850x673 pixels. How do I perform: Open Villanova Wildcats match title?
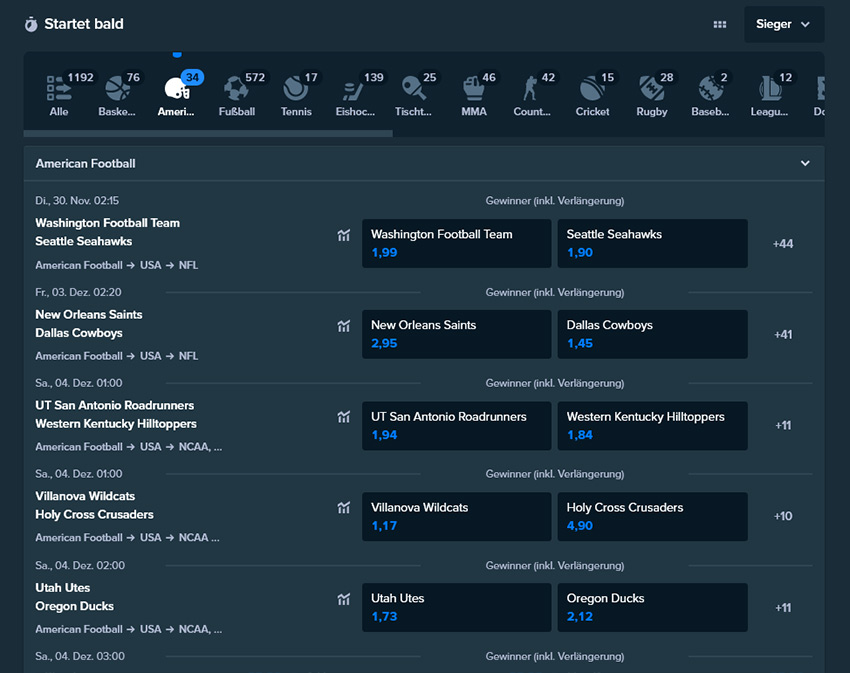coord(85,496)
